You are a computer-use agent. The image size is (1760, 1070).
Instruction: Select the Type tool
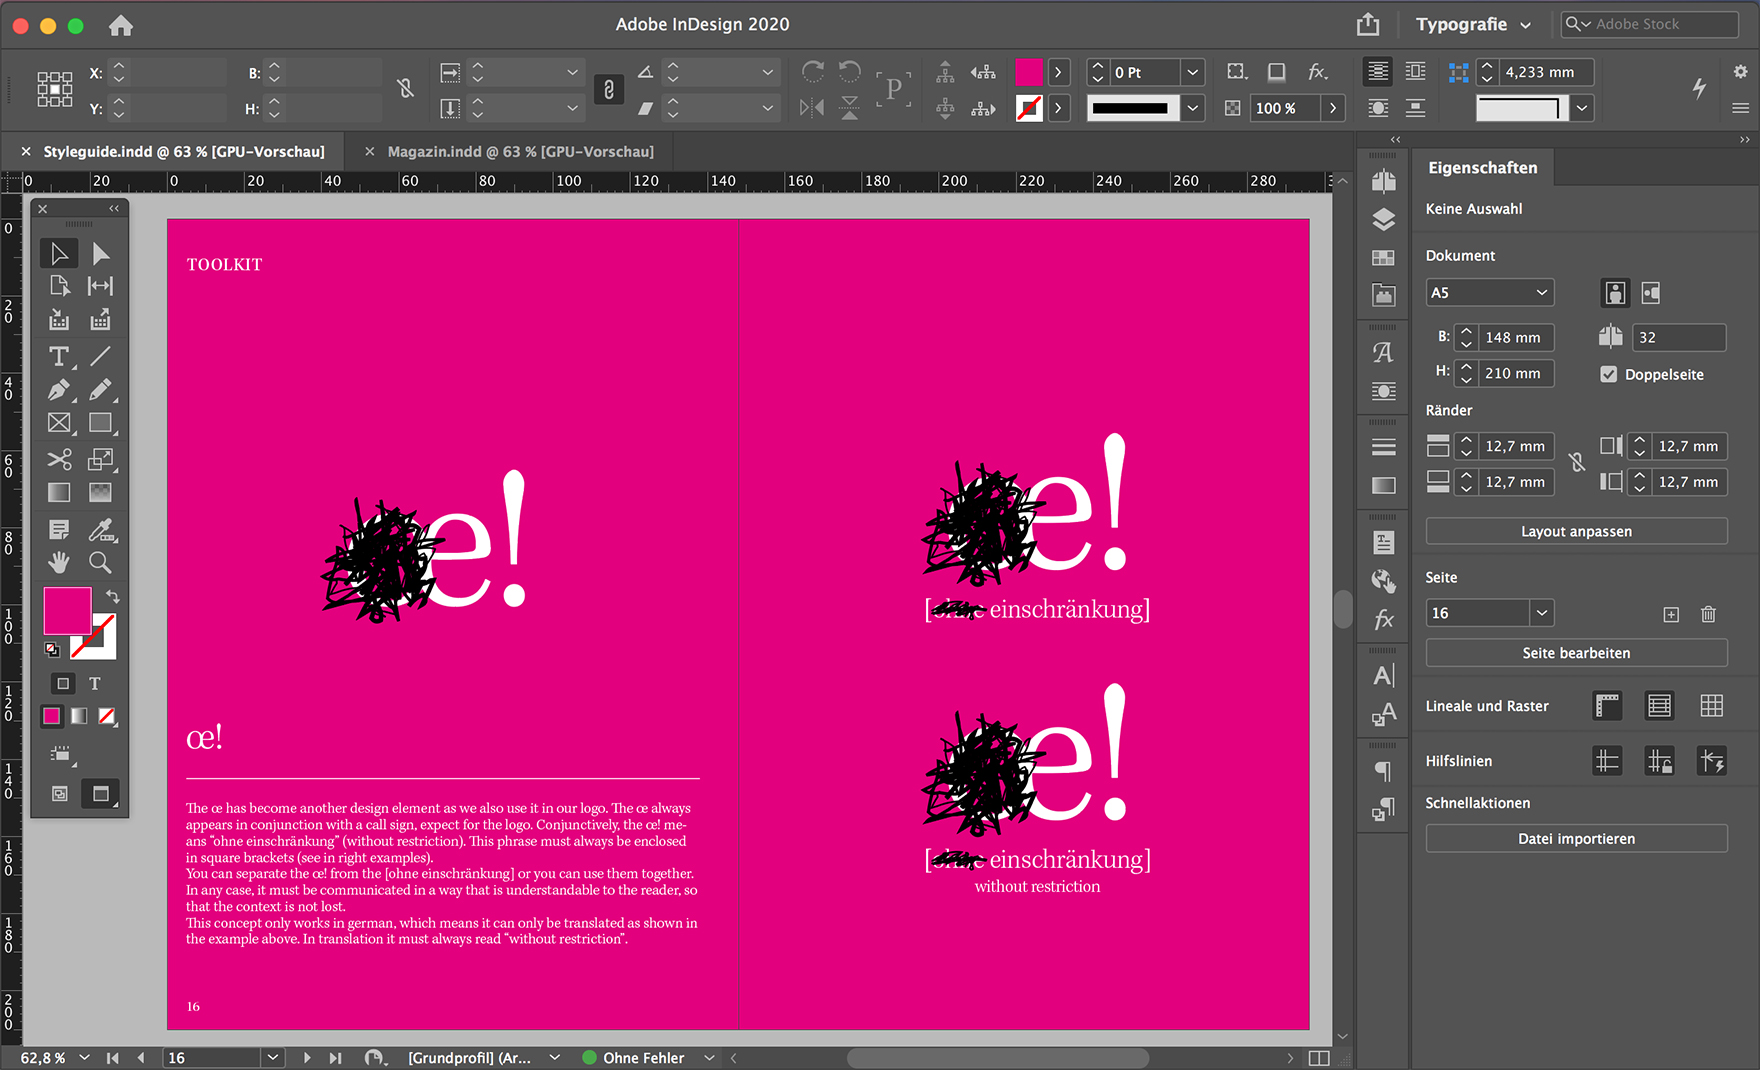[59, 356]
